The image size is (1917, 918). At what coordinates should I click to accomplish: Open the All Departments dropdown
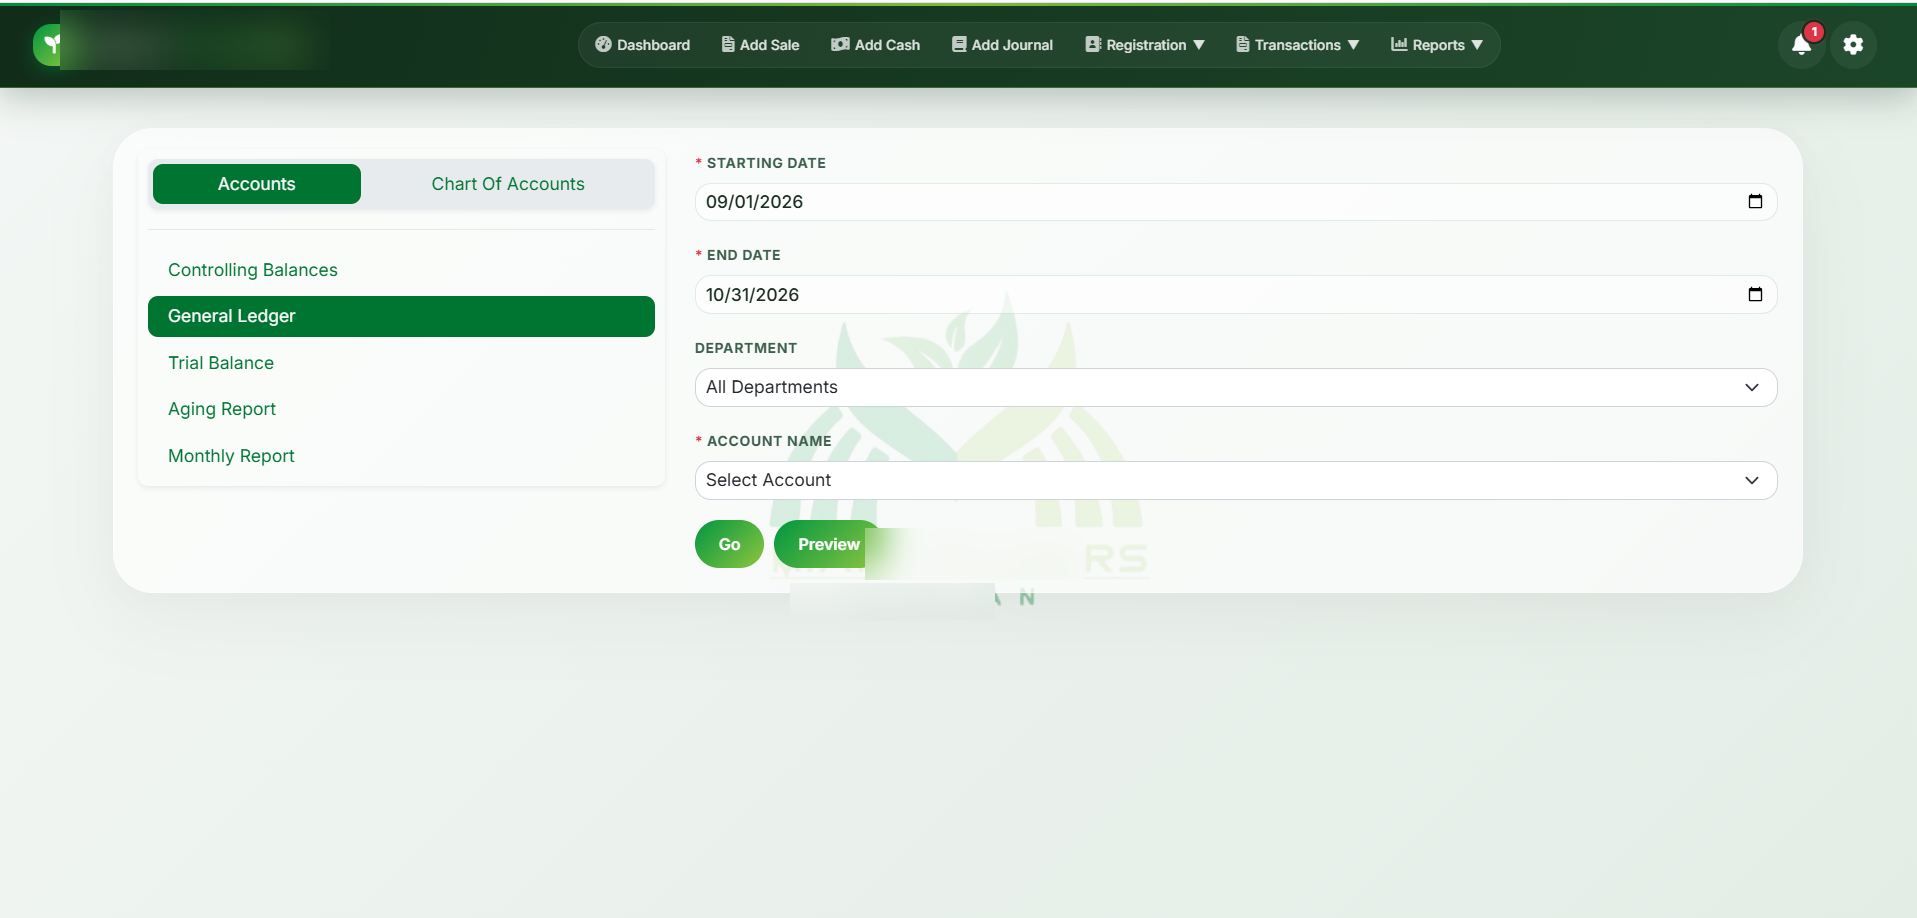(x=1235, y=387)
